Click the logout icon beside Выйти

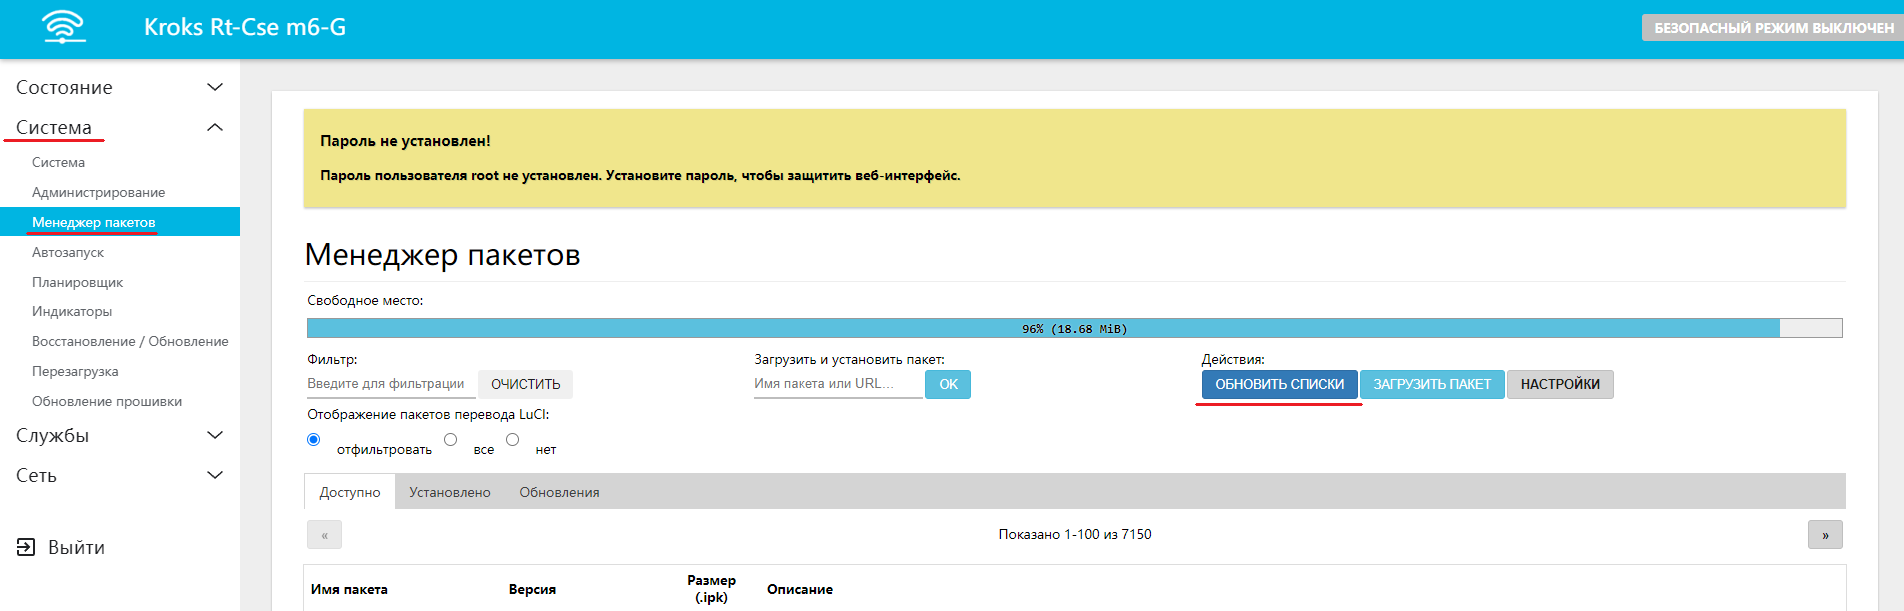[26, 547]
